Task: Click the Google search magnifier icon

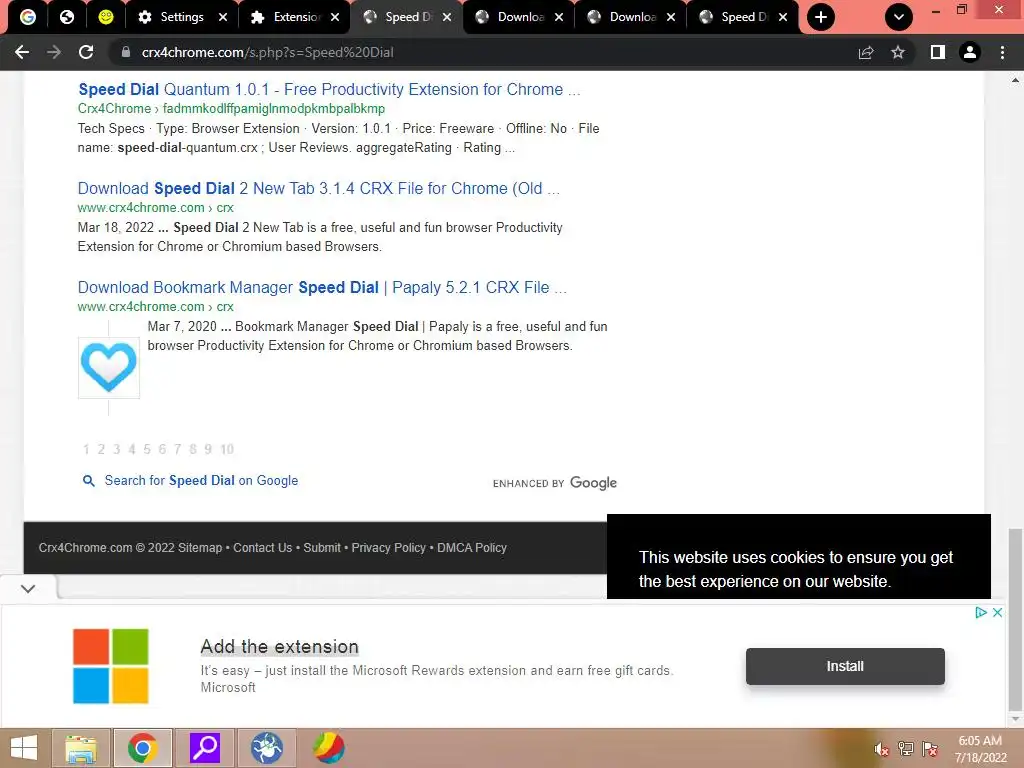Action: pos(88,481)
